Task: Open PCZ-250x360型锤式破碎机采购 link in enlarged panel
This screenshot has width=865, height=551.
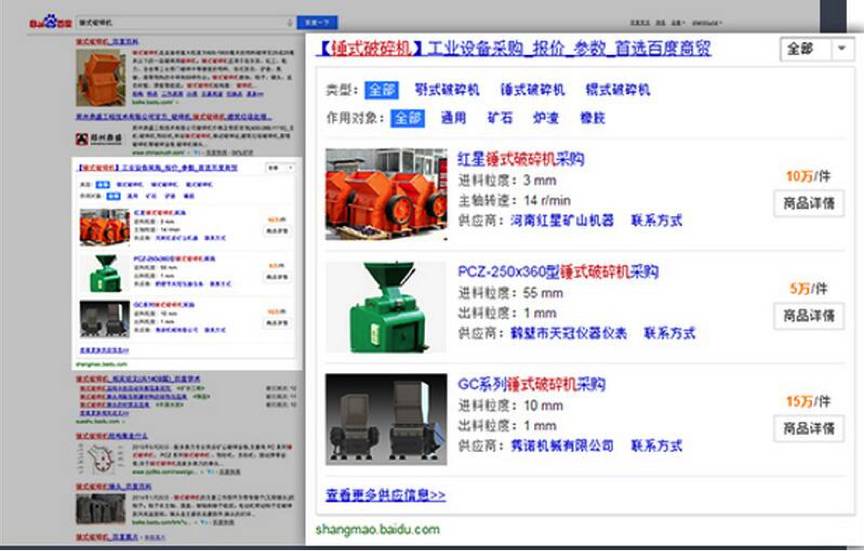Action: pyautogui.click(x=558, y=272)
